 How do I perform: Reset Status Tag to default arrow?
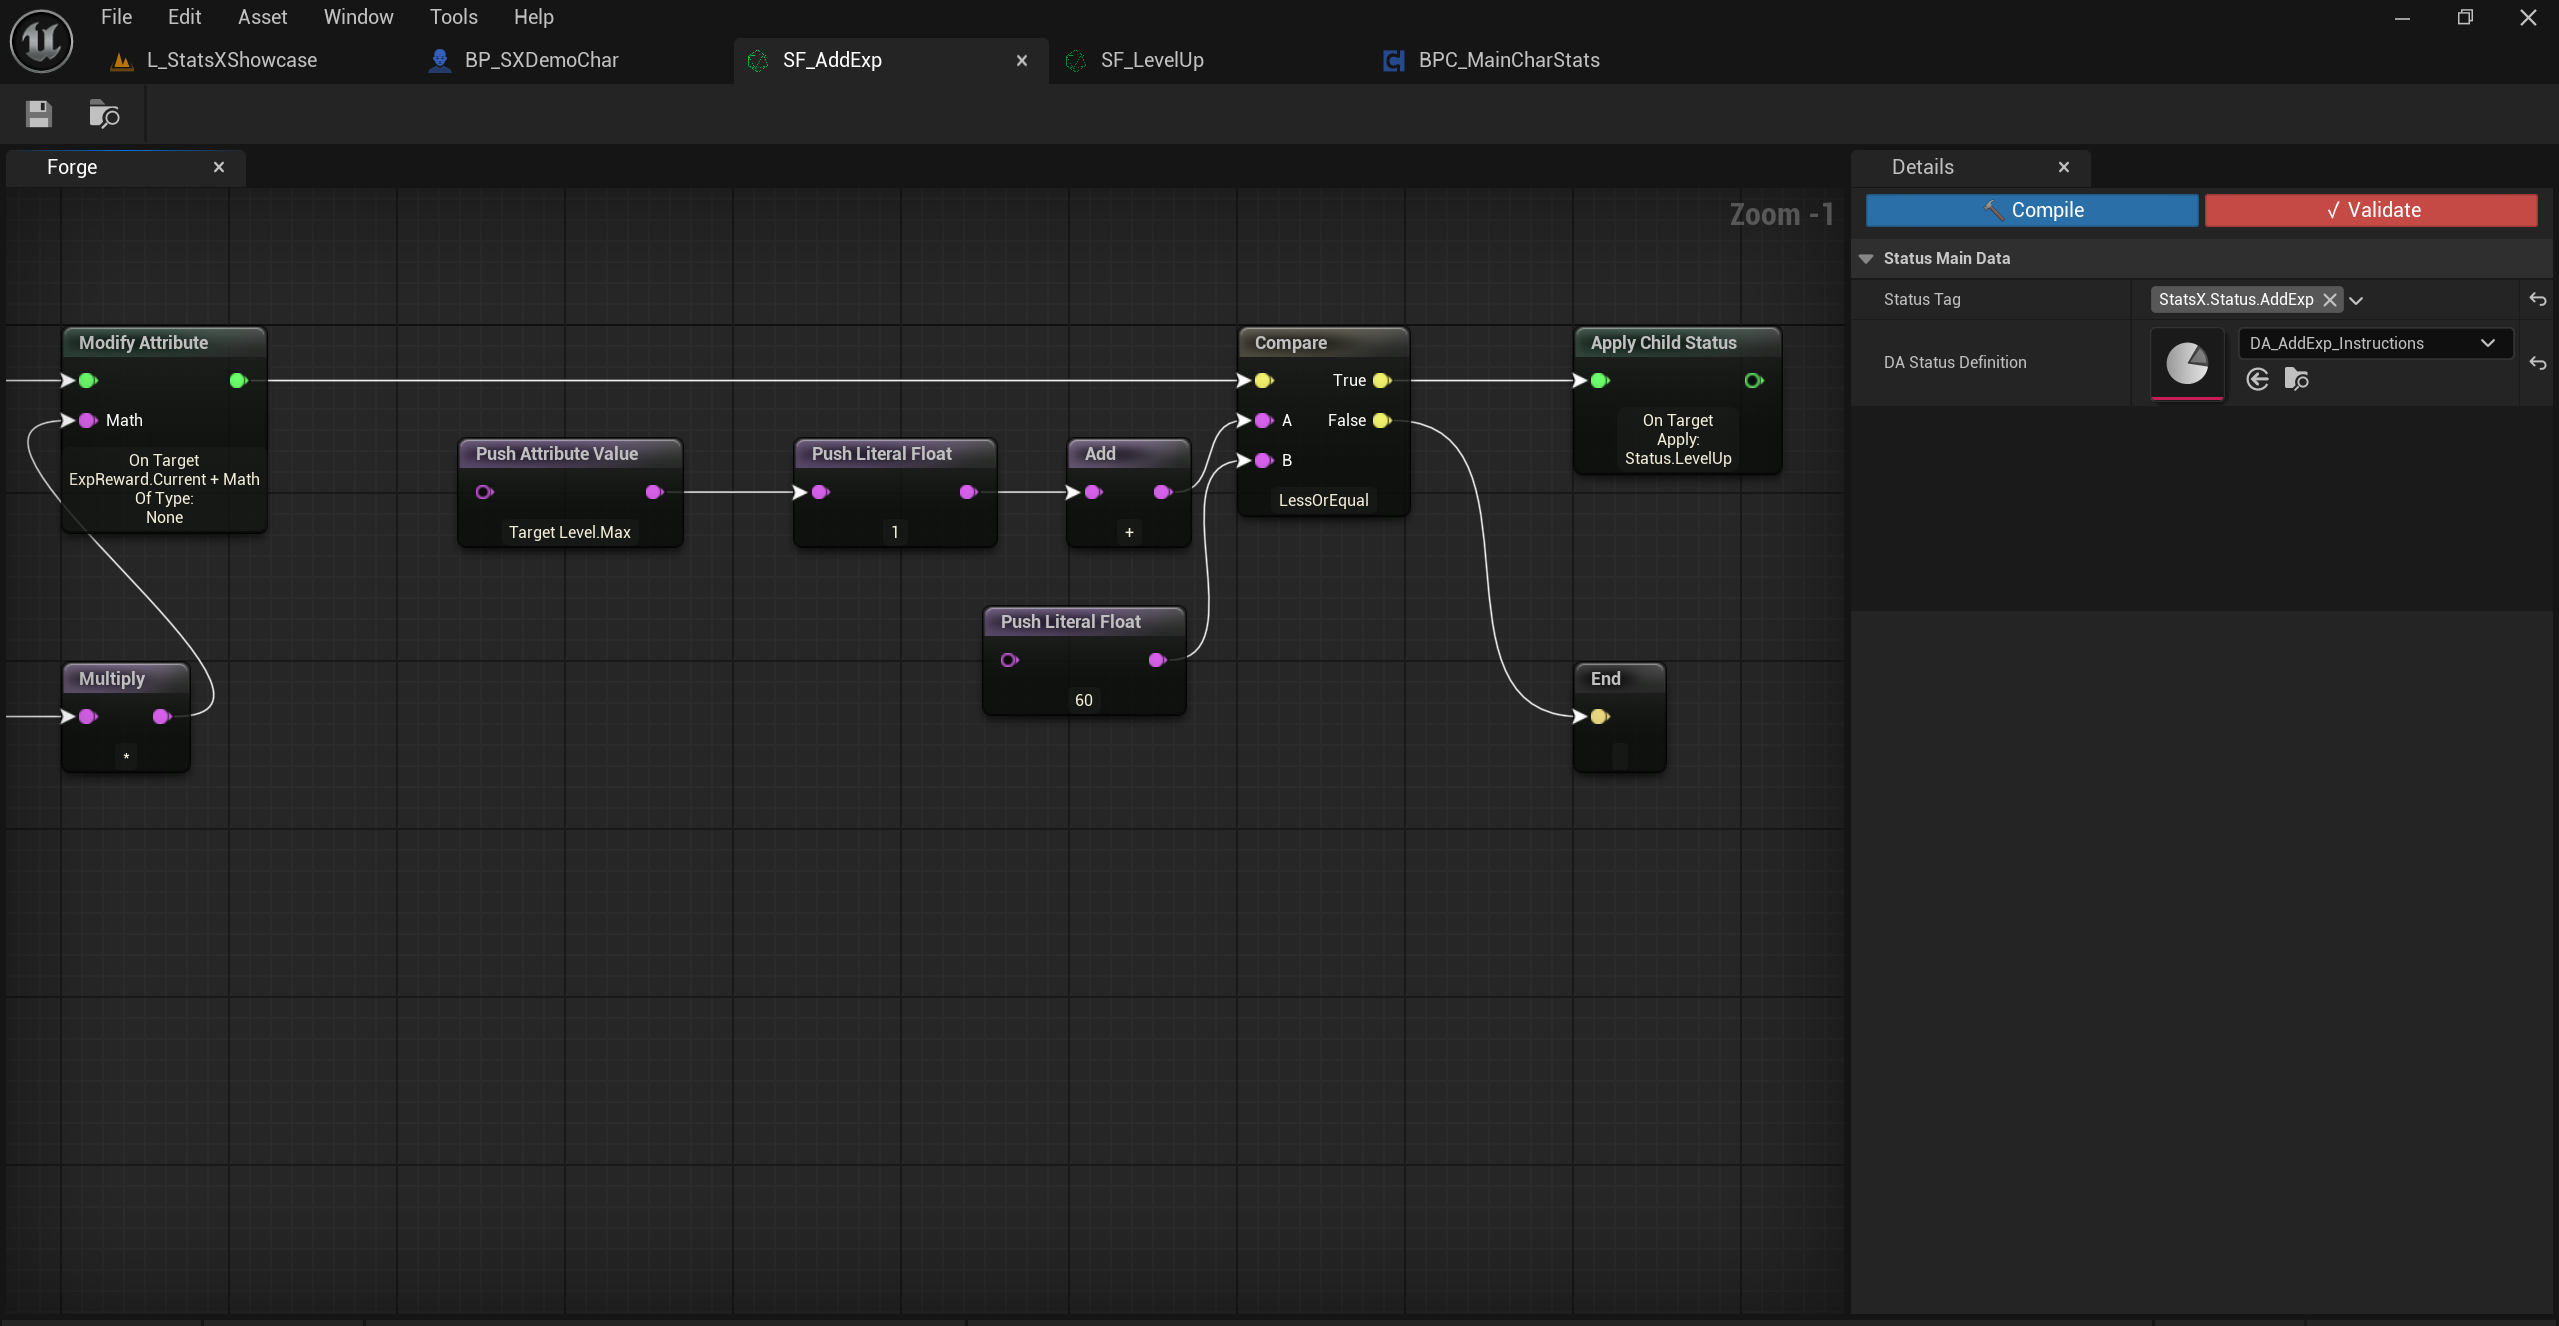pos(2537,299)
